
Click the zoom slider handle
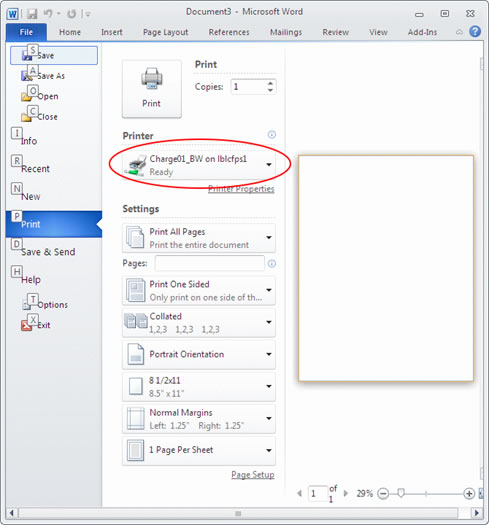point(401,493)
